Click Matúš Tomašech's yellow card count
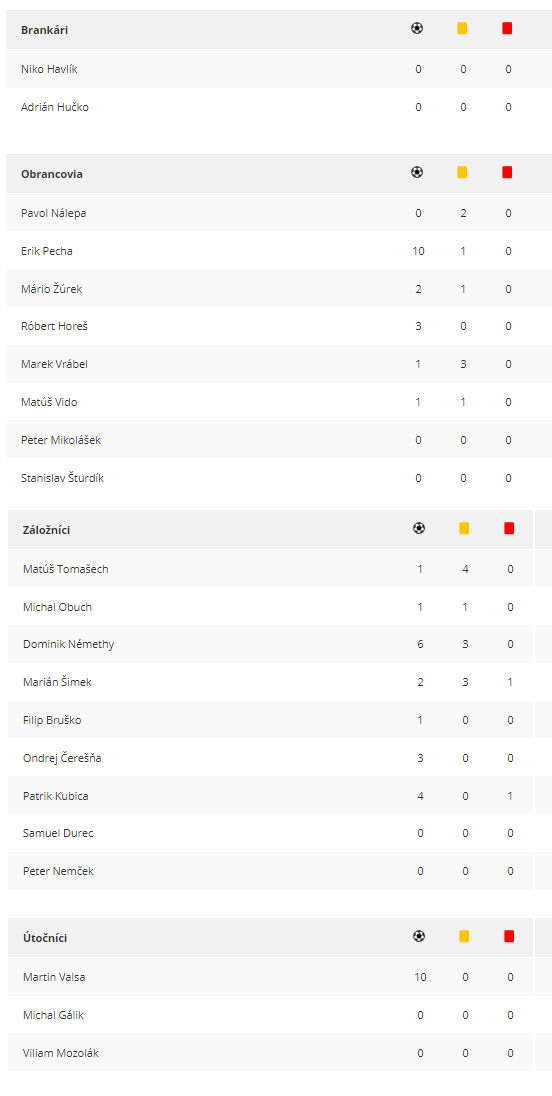The width and height of the screenshot is (552, 1096). [465, 569]
